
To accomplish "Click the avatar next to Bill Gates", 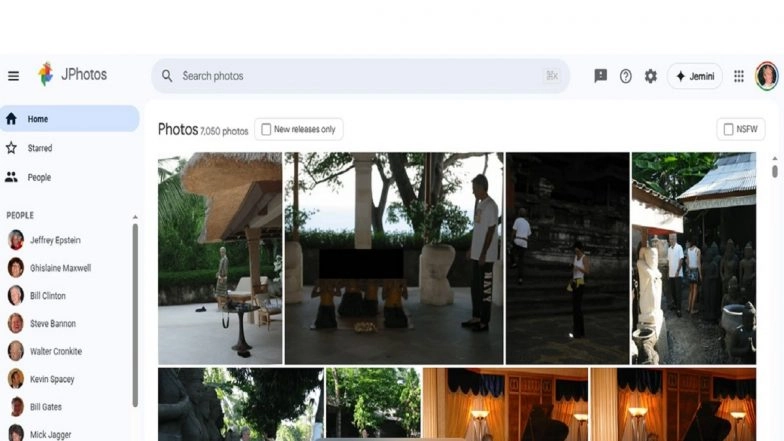I will [x=16, y=407].
